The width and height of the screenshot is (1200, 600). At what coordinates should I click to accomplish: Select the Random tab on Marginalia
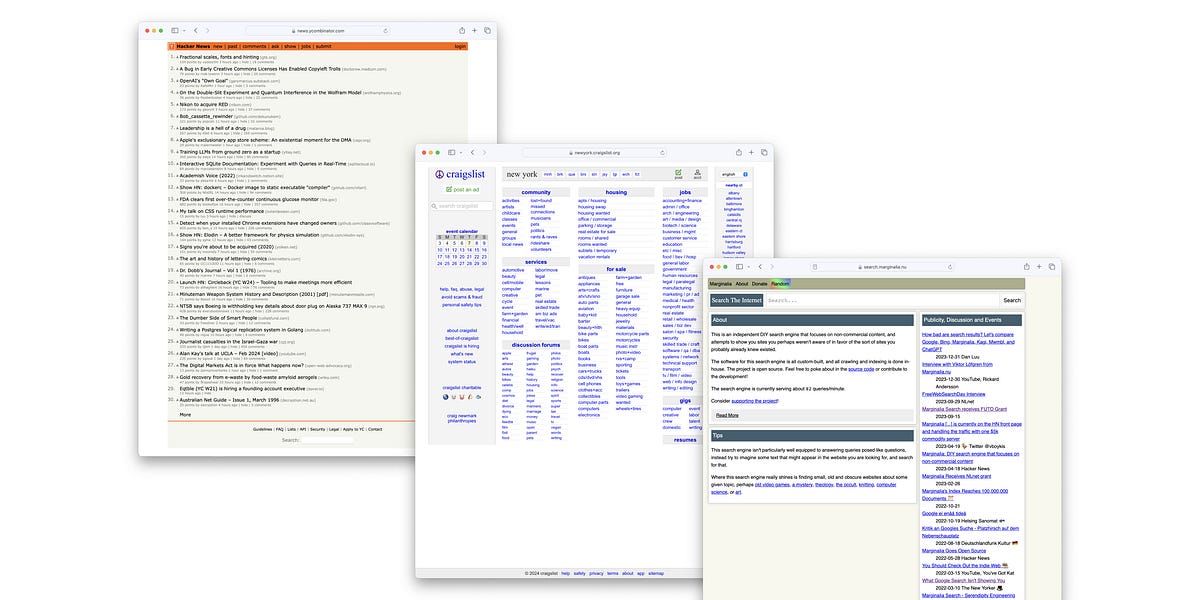(780, 284)
